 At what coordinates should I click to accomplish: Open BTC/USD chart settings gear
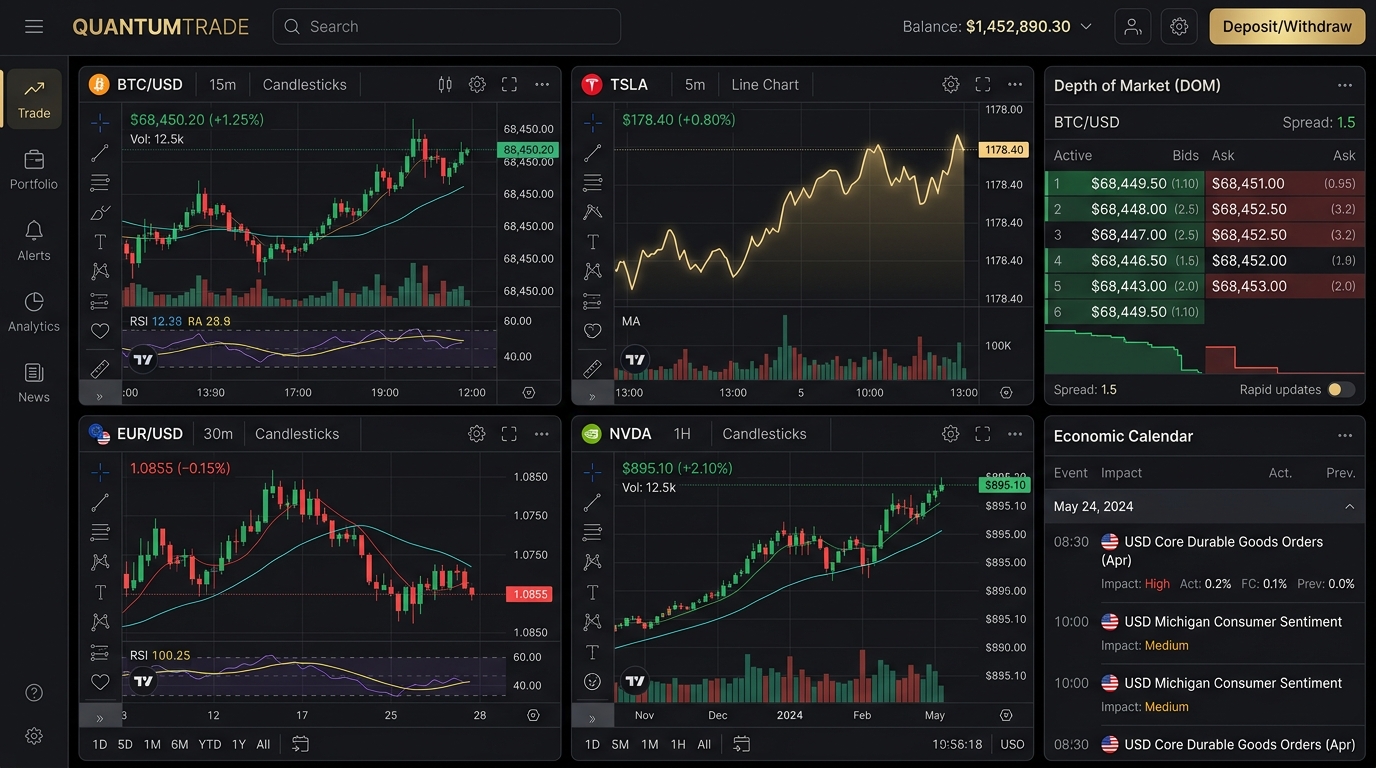[477, 85]
